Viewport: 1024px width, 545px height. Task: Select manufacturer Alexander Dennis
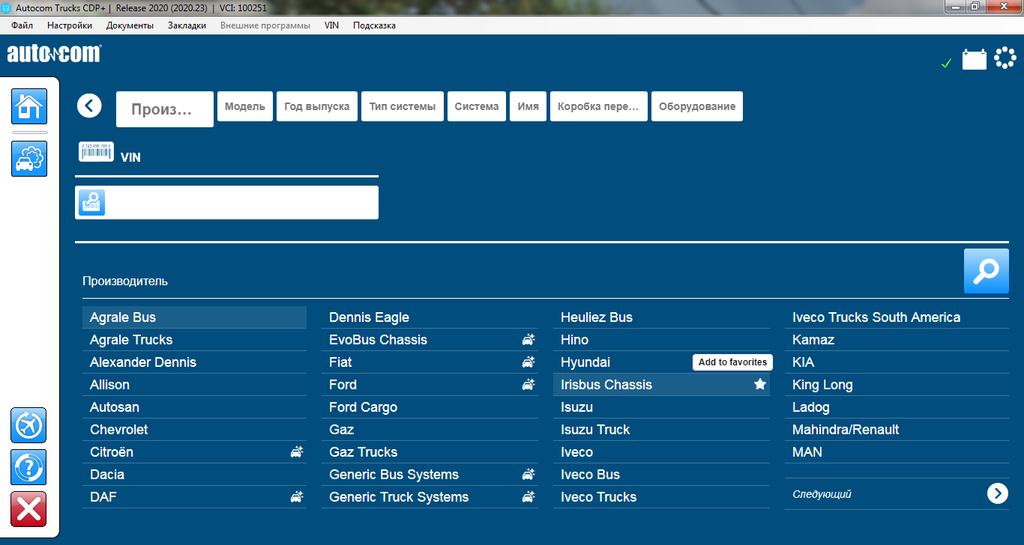click(195, 362)
